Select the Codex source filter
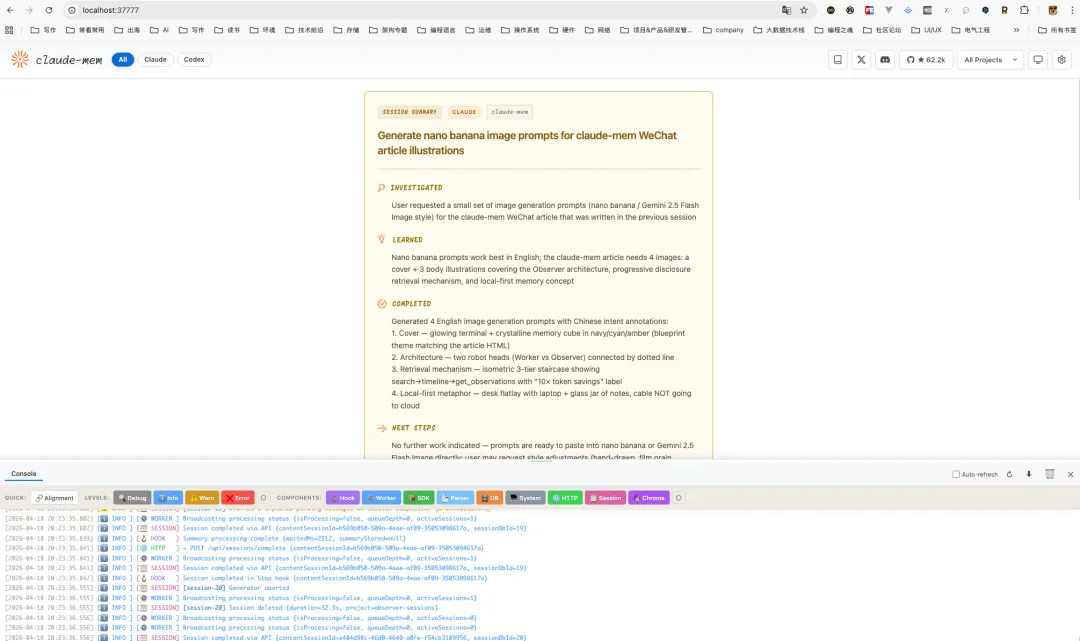The height and width of the screenshot is (641, 1080). (x=194, y=59)
